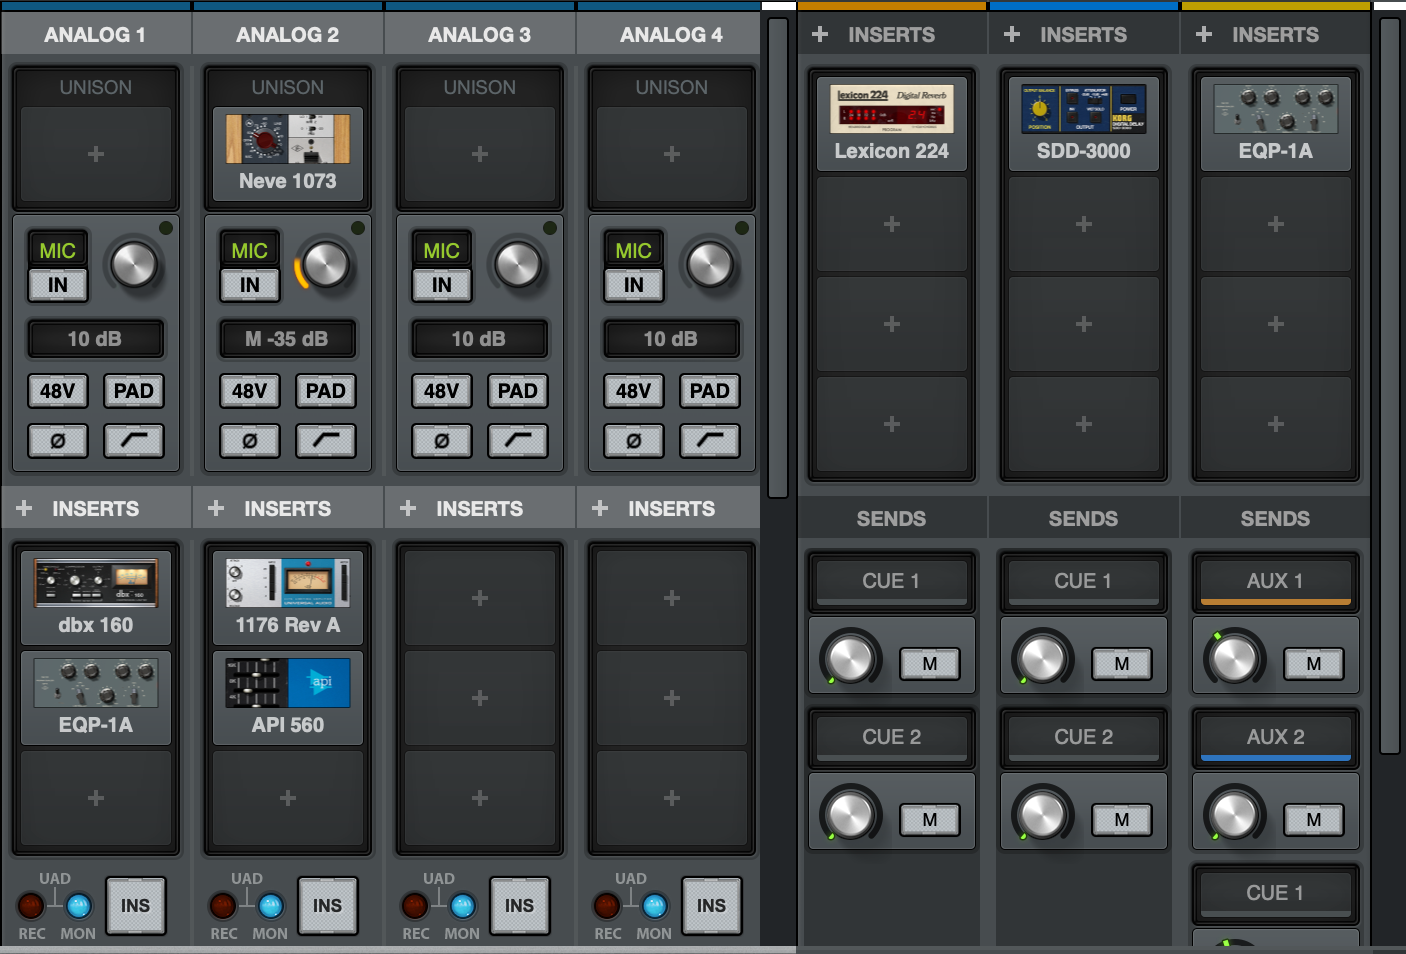Add insert via plus icon on Analog 4 INSERTS
The width and height of the screenshot is (1406, 954).
(x=600, y=508)
